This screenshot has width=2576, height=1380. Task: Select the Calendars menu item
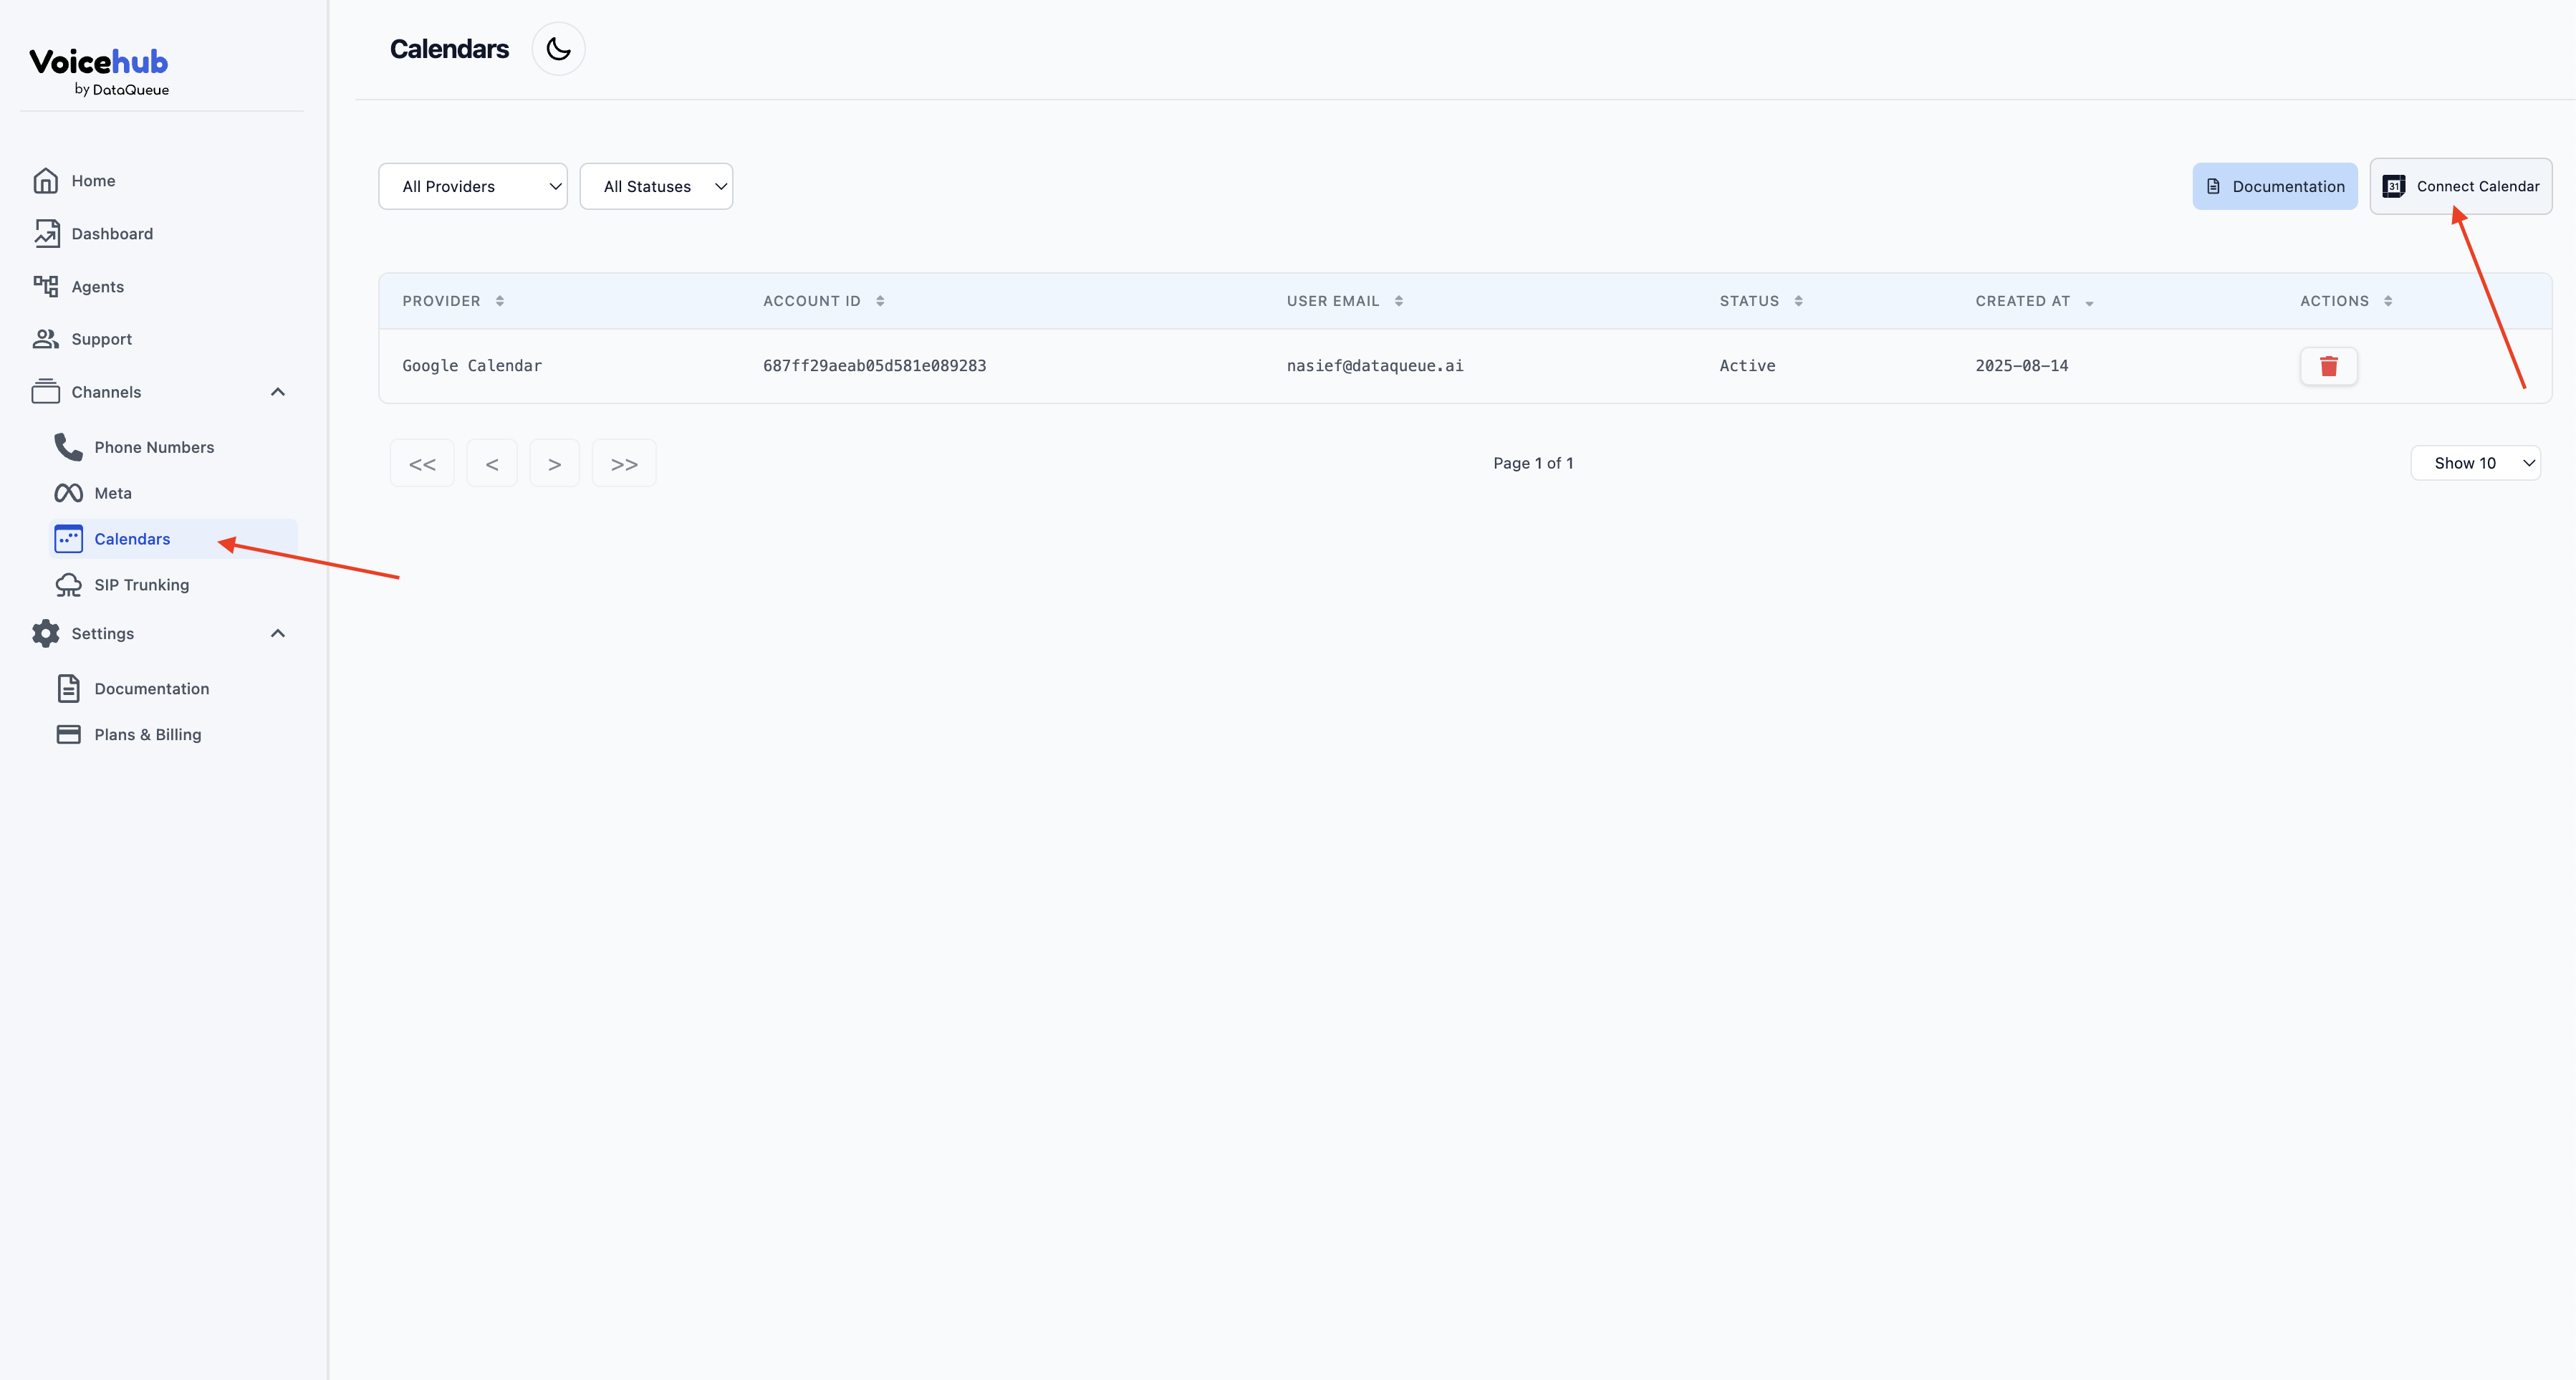(x=132, y=539)
